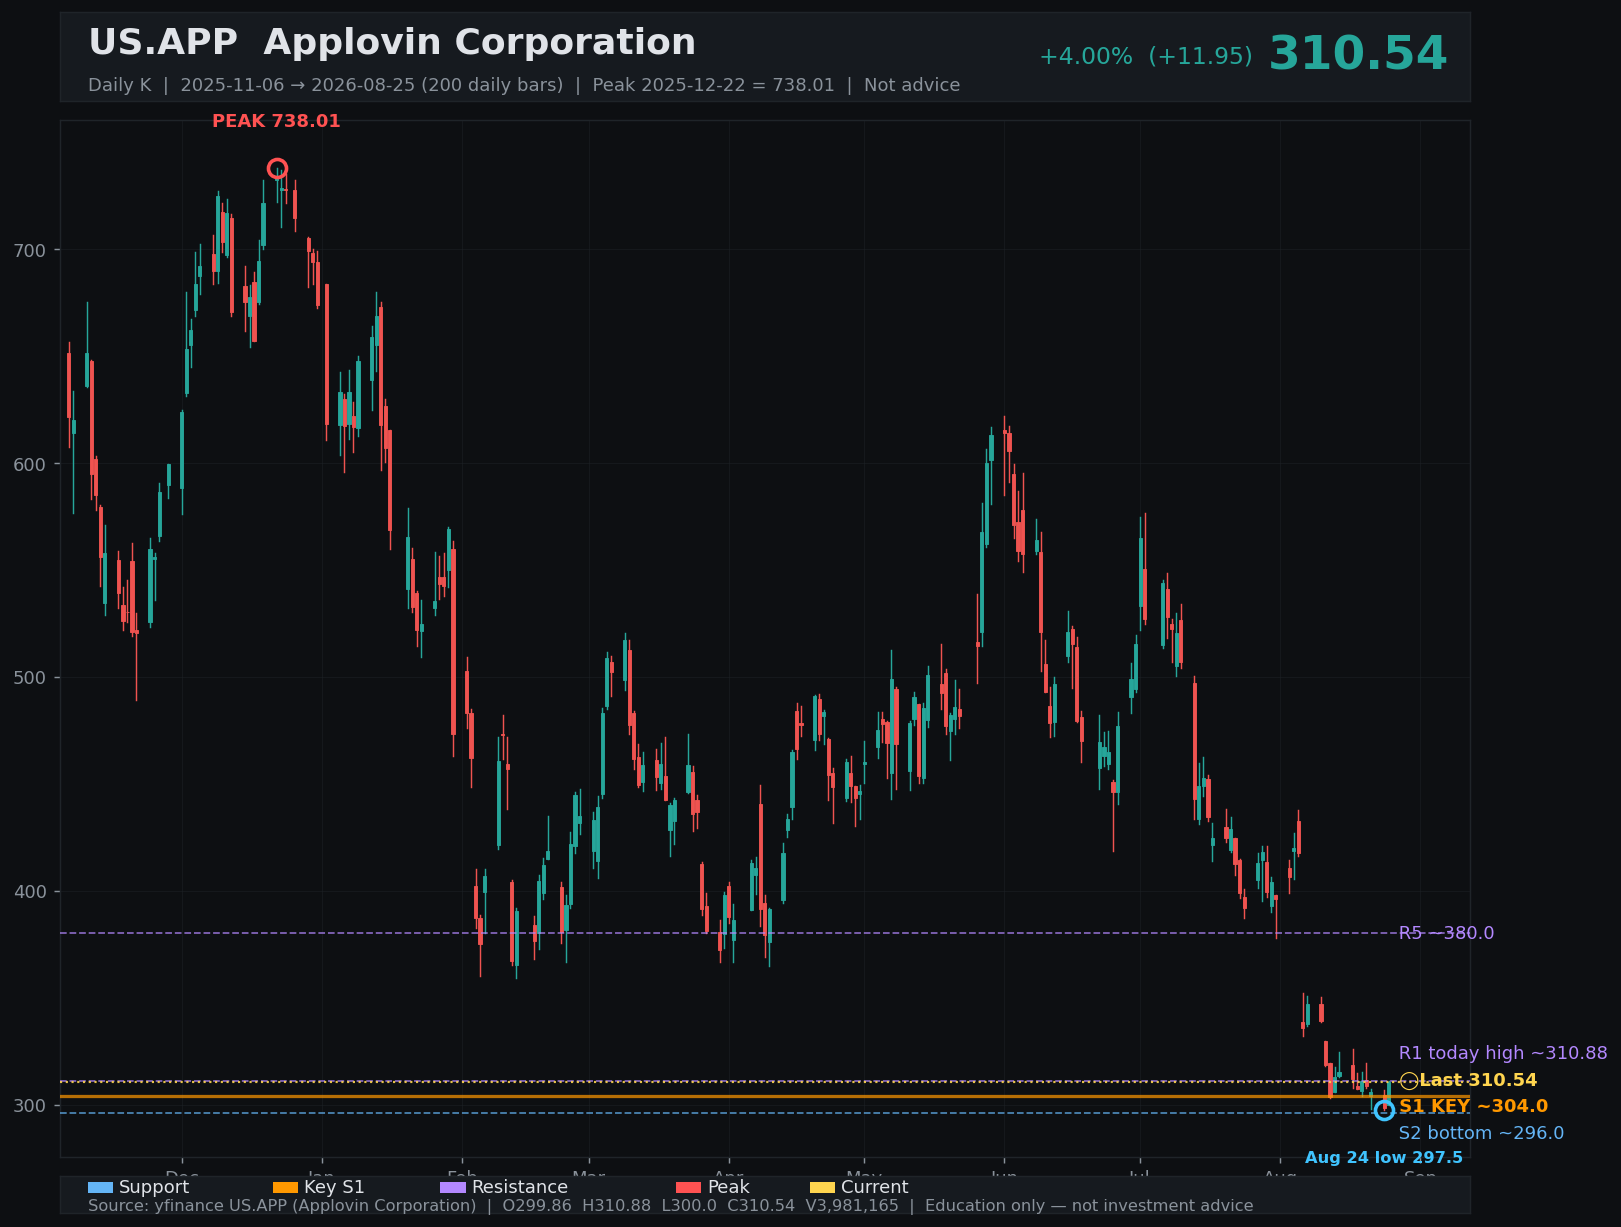Select the purple Resistance legend swatch
The image size is (1621, 1227).
click(453, 1187)
